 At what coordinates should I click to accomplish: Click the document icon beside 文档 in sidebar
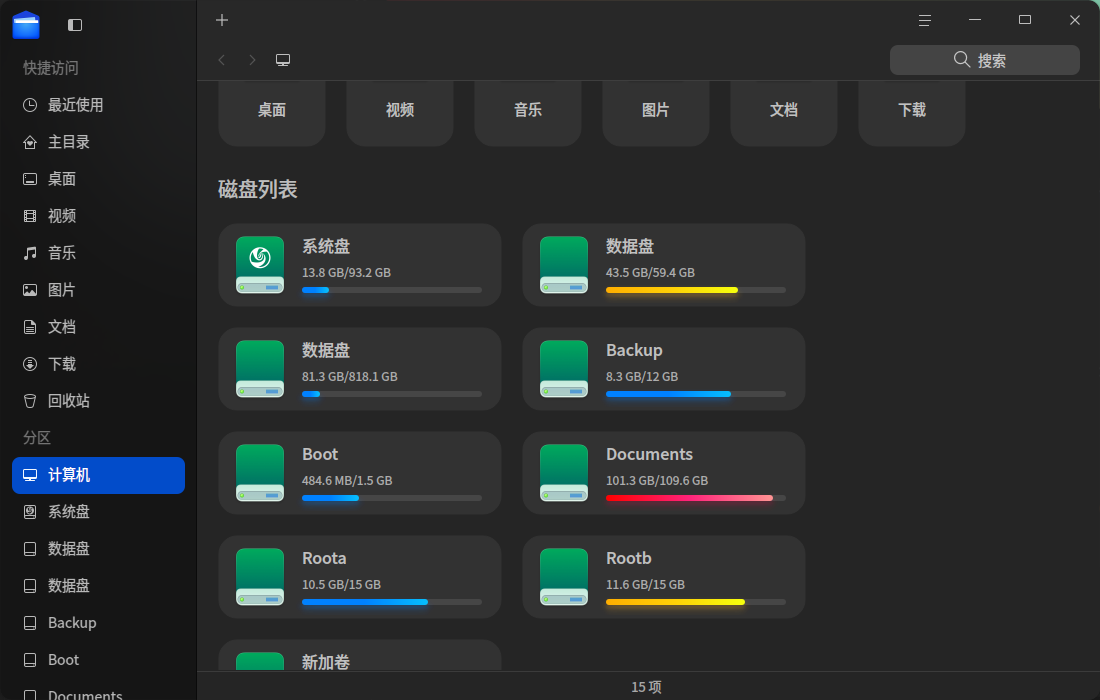click(29, 327)
